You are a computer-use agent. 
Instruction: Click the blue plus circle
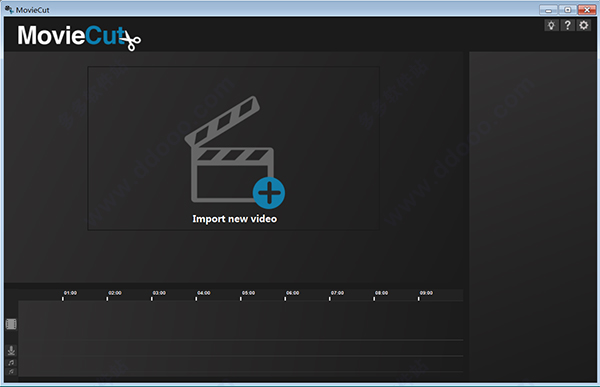click(x=269, y=193)
